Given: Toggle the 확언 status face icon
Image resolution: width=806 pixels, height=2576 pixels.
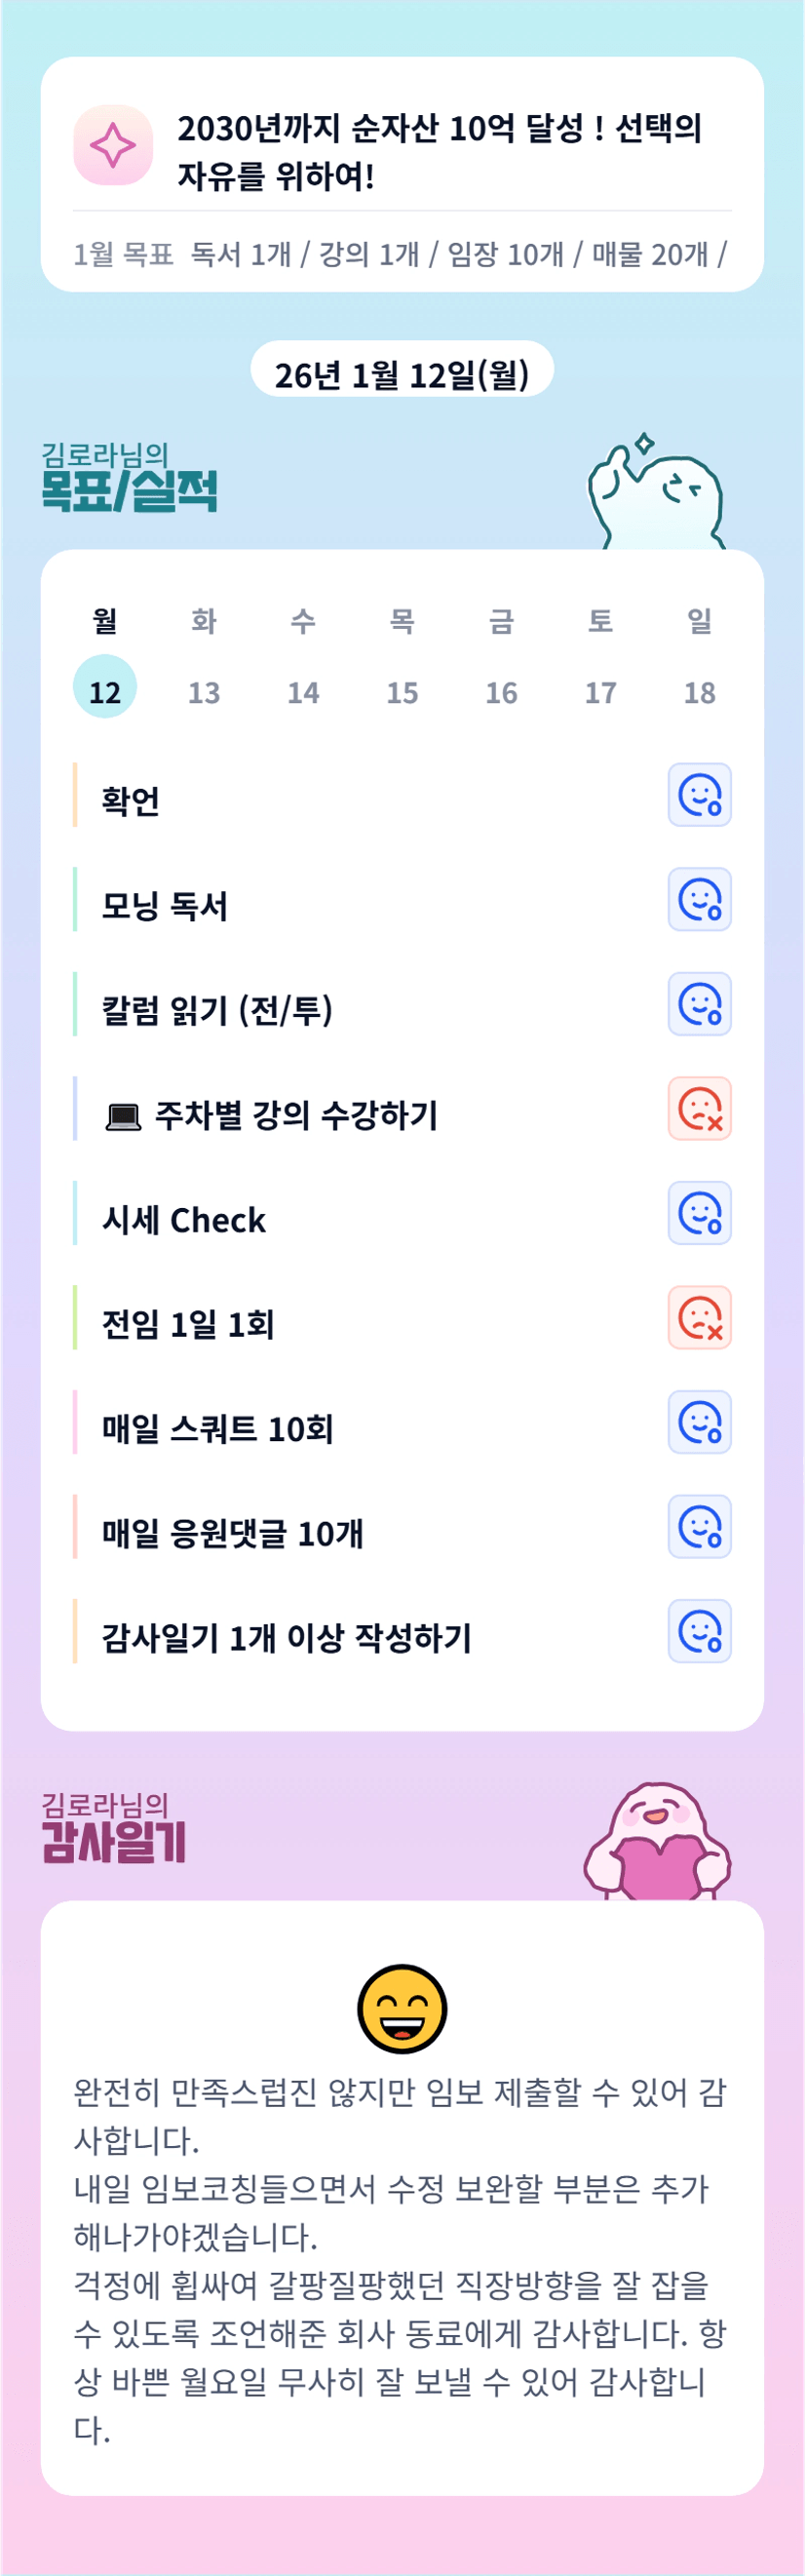Looking at the screenshot, I should 699,795.
